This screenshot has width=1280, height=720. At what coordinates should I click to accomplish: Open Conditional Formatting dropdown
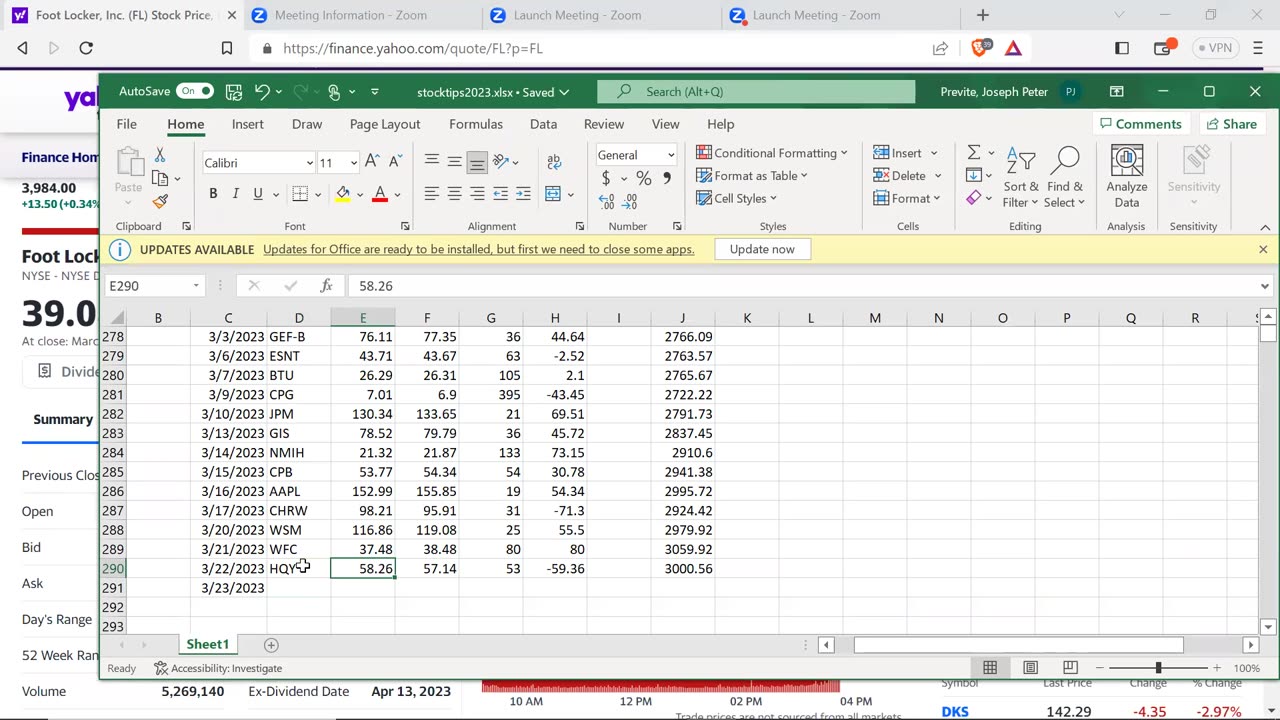click(772, 153)
